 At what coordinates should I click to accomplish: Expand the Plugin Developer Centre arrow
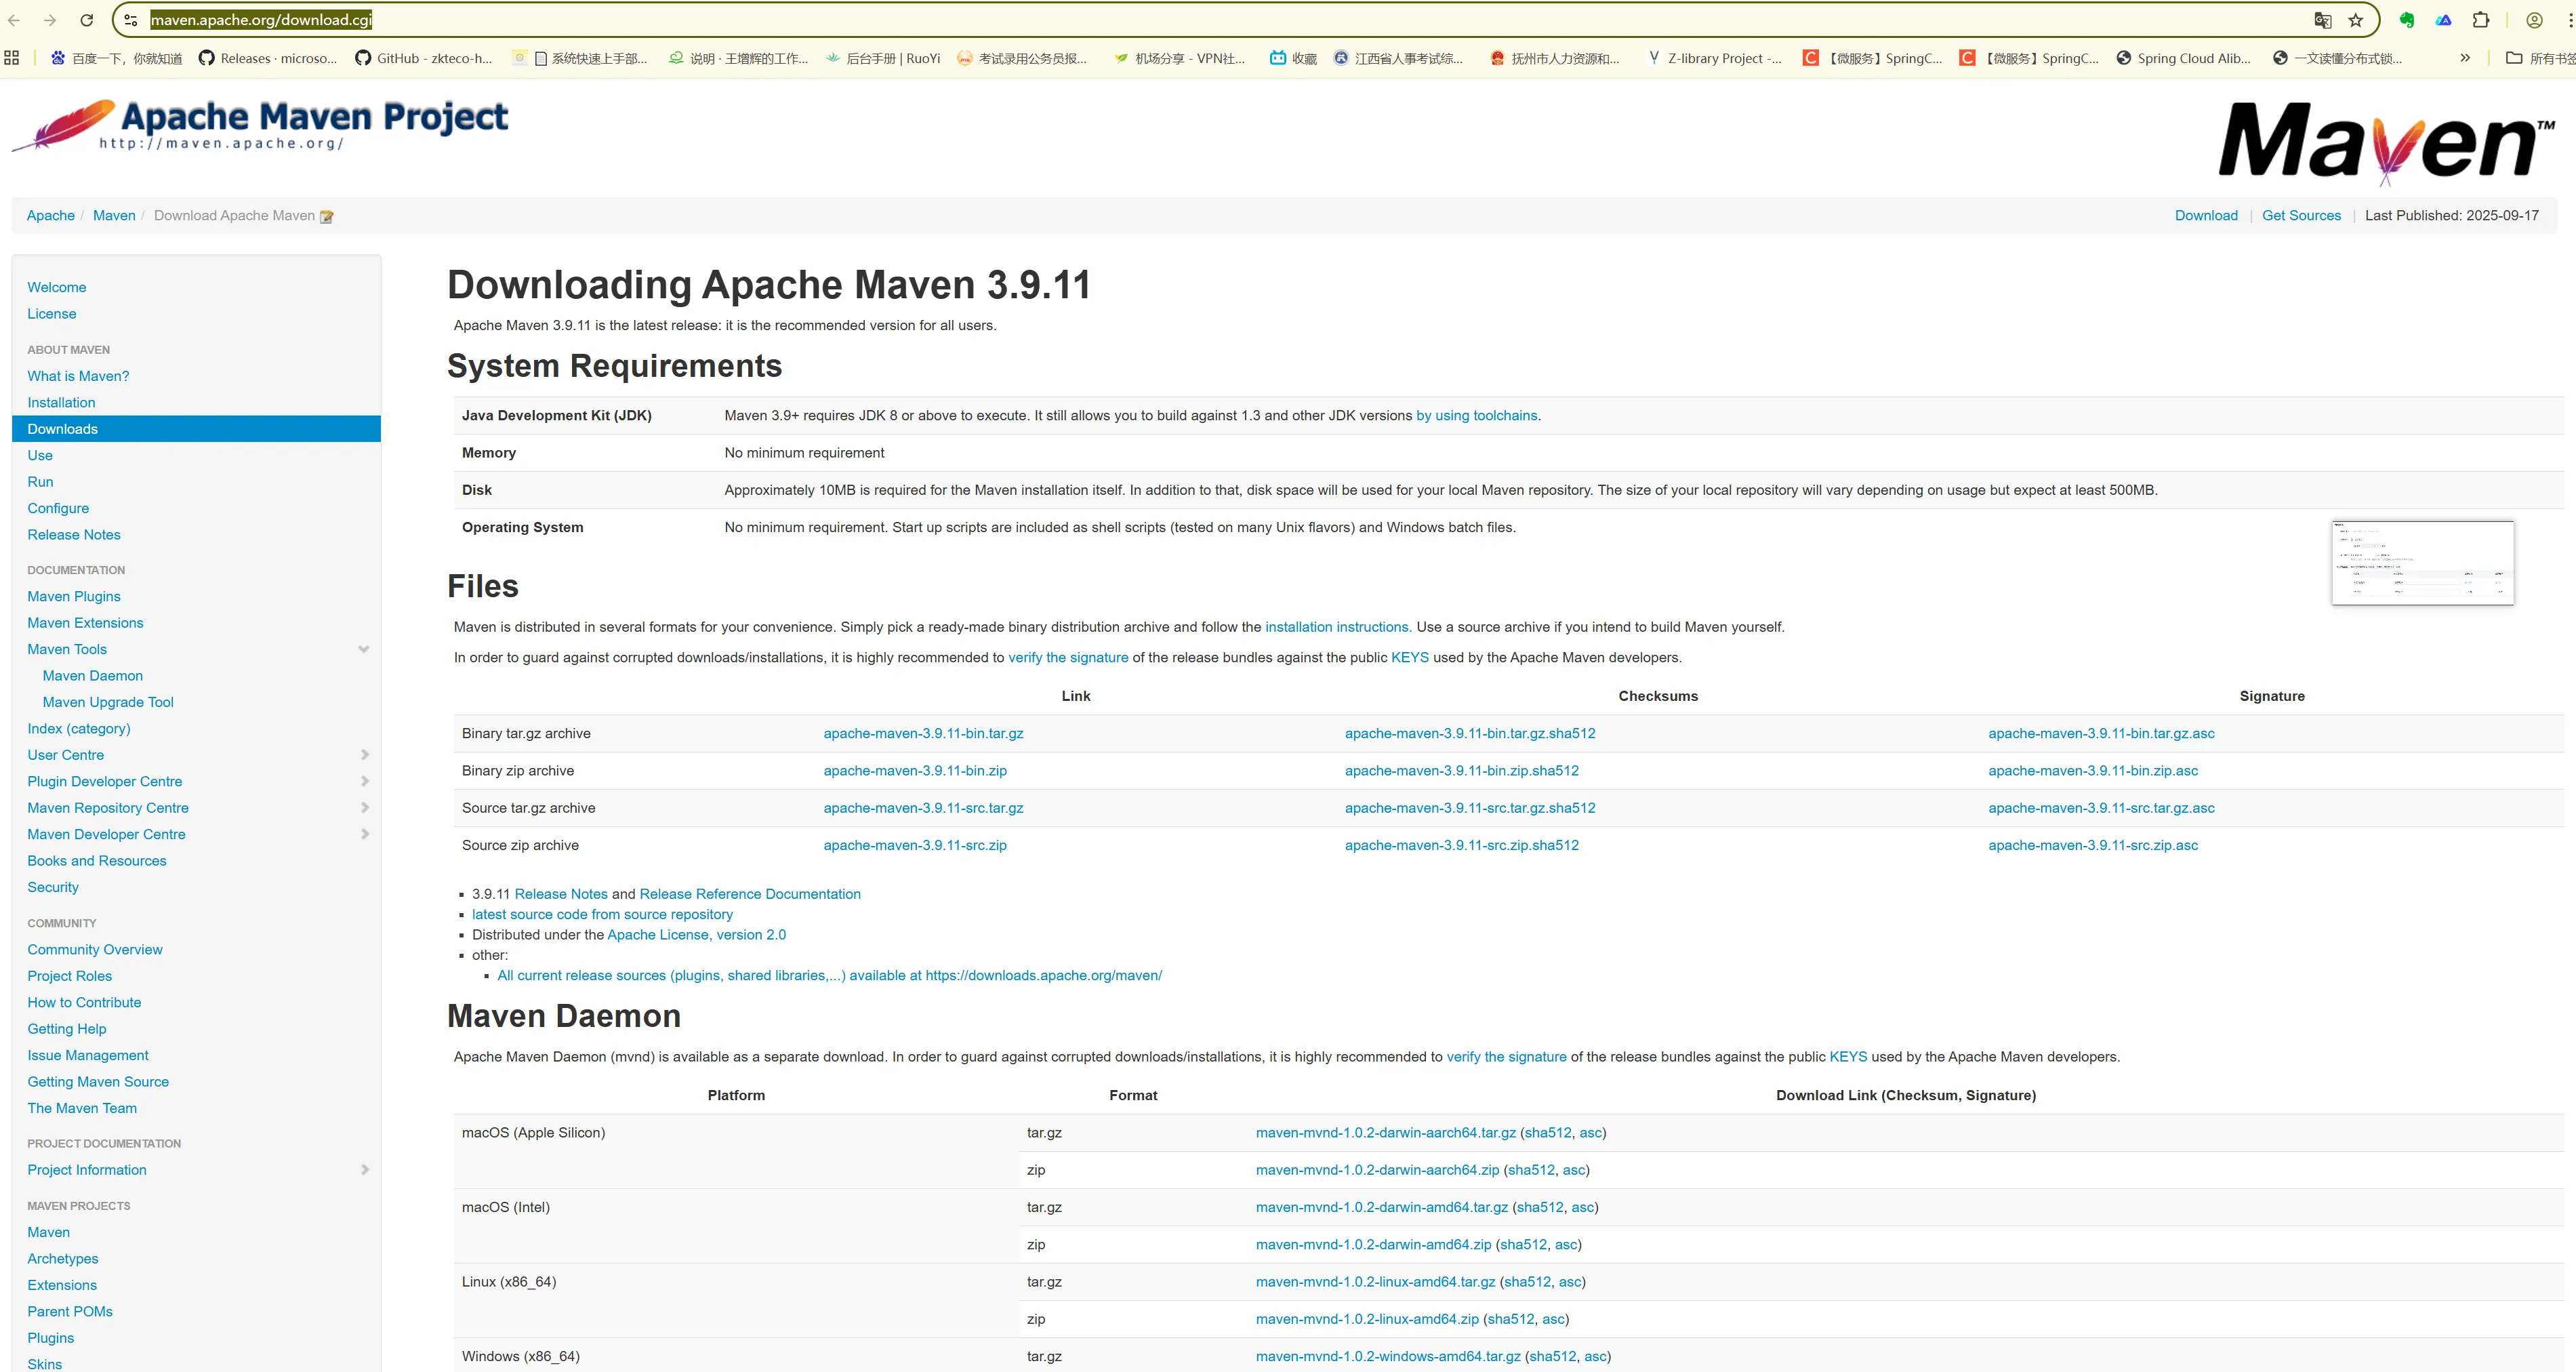pos(364,781)
